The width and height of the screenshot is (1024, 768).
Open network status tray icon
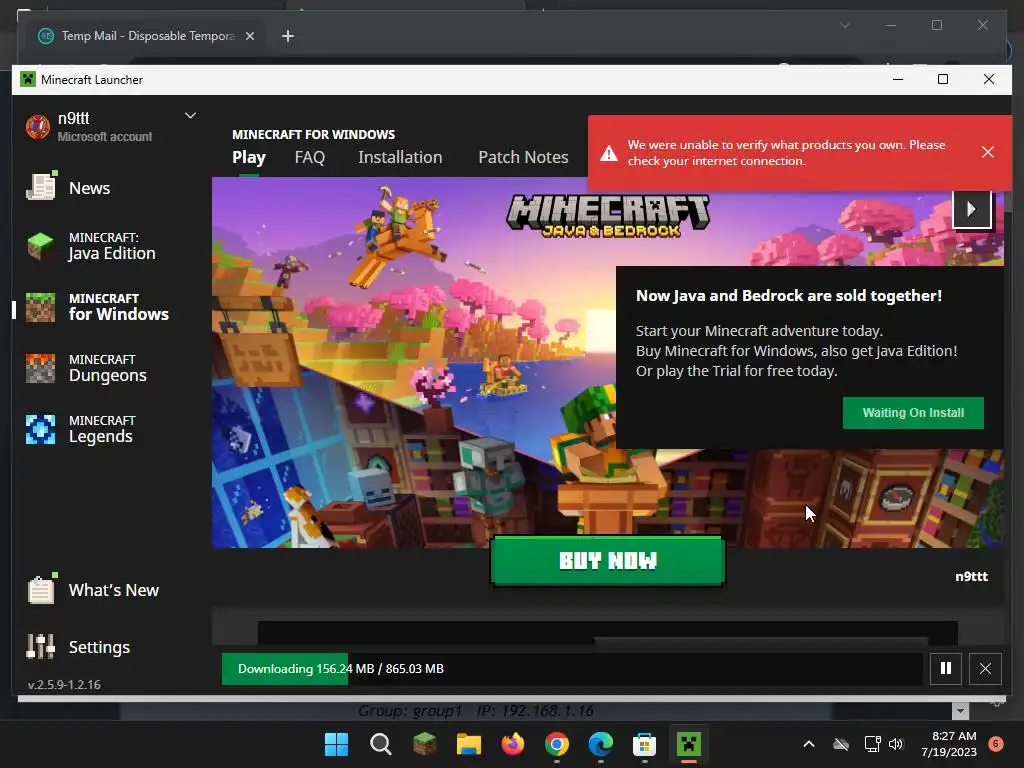coord(872,744)
